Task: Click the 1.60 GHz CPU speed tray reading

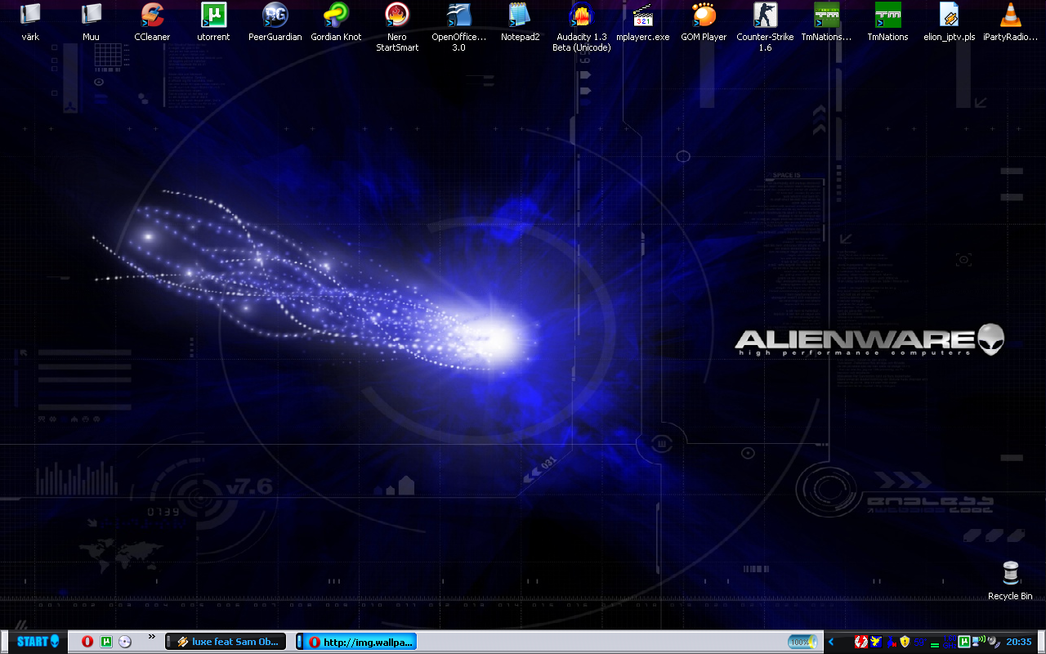Action: (x=949, y=643)
